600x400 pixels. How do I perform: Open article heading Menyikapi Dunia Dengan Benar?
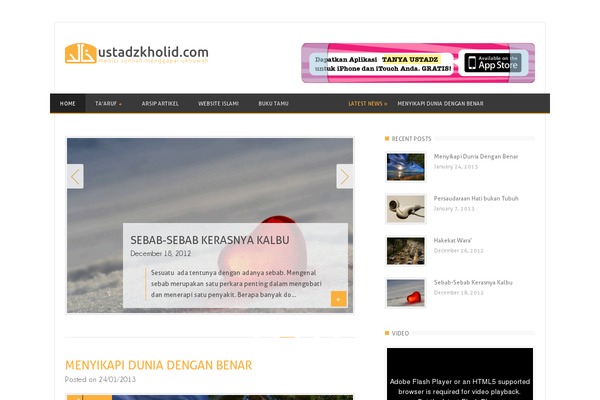pos(158,365)
